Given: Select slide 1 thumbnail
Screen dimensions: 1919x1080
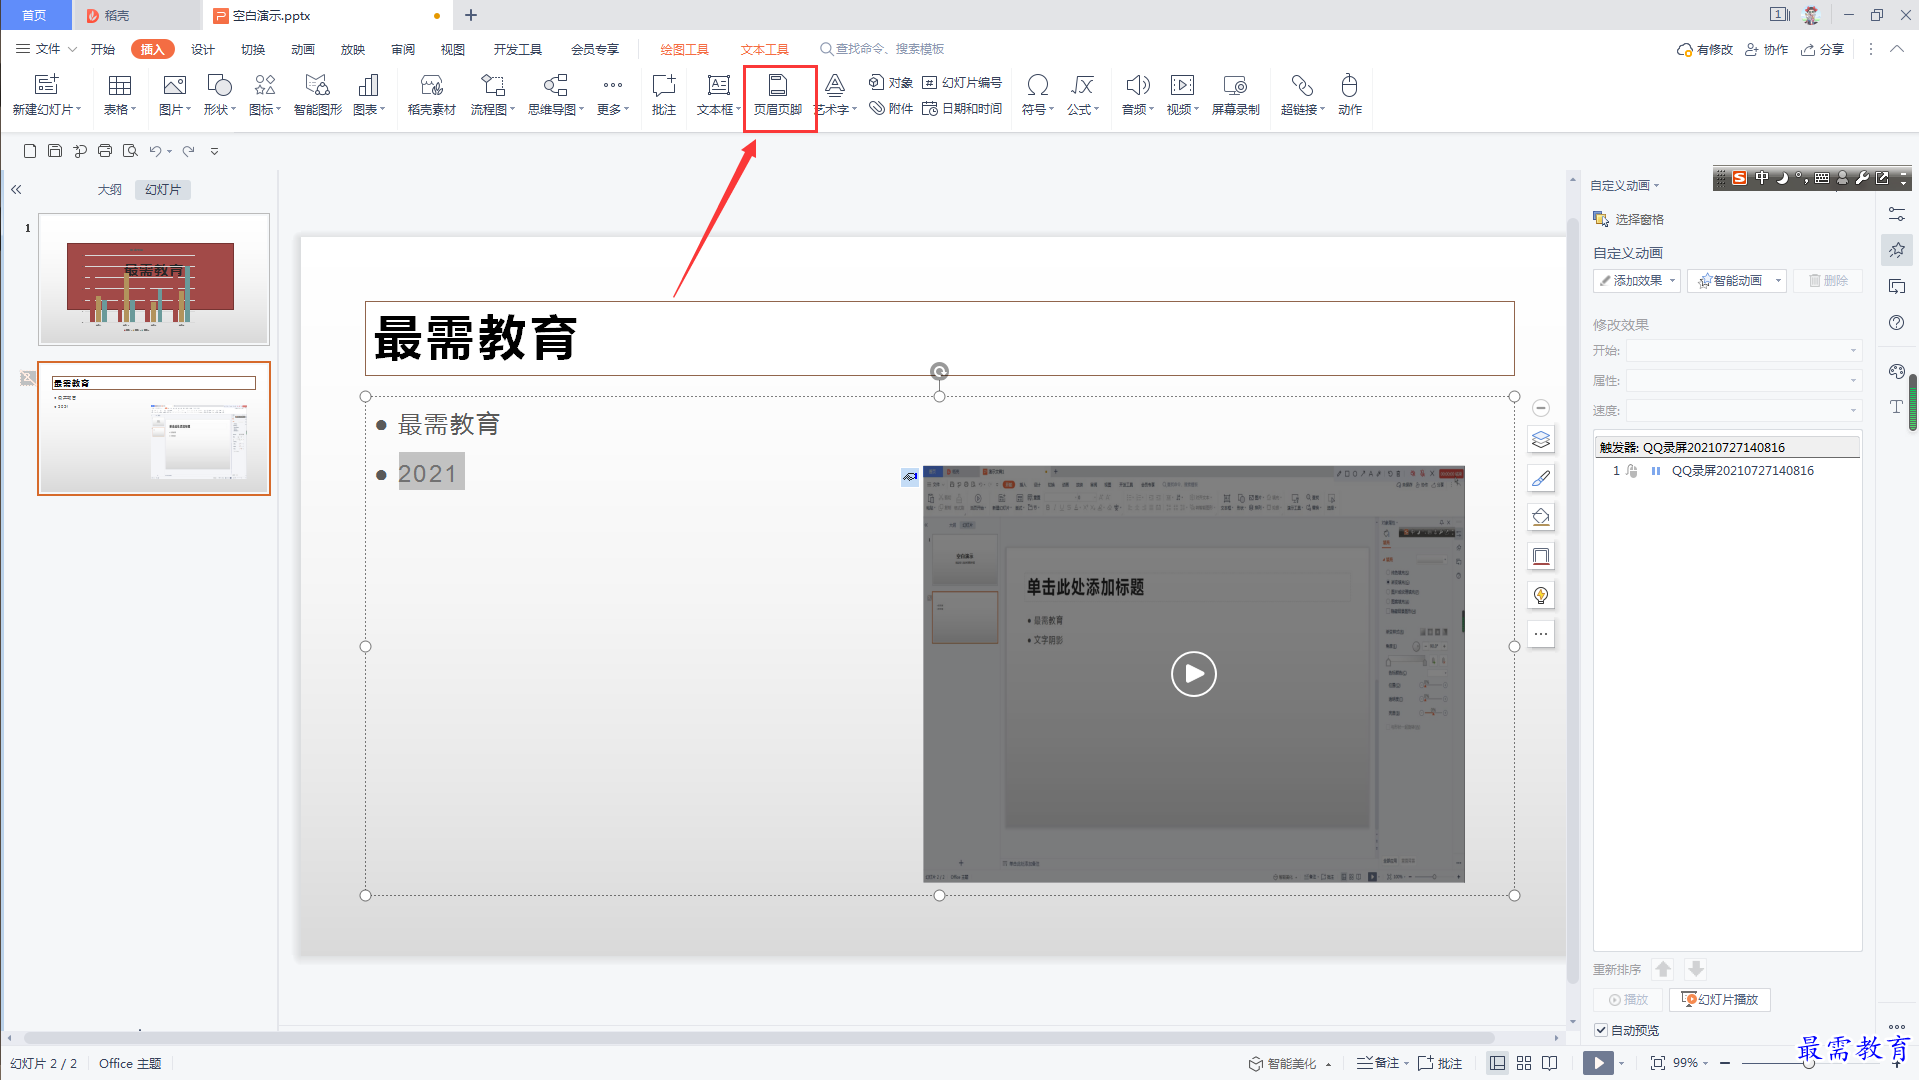Looking at the screenshot, I should pos(154,279).
